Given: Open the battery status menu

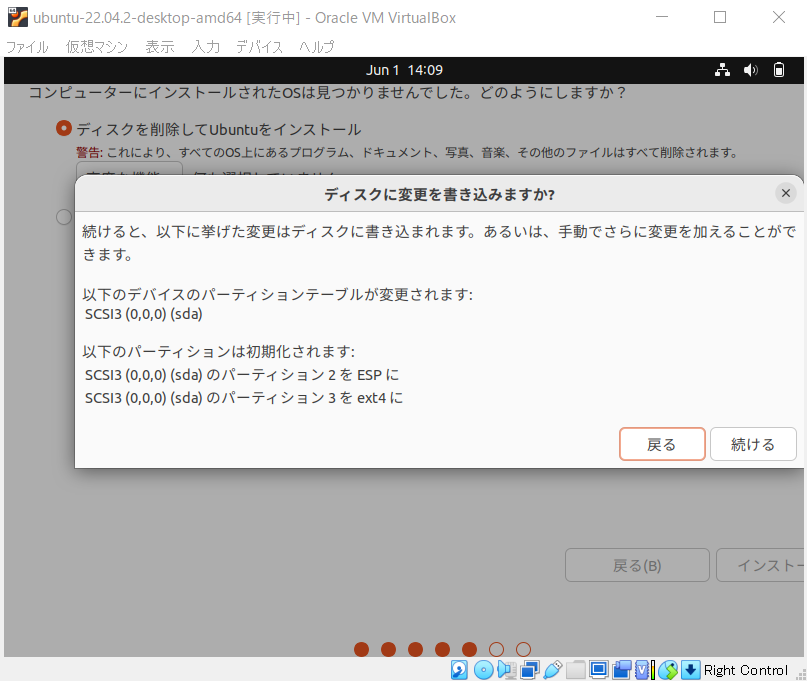Looking at the screenshot, I should (x=779, y=69).
